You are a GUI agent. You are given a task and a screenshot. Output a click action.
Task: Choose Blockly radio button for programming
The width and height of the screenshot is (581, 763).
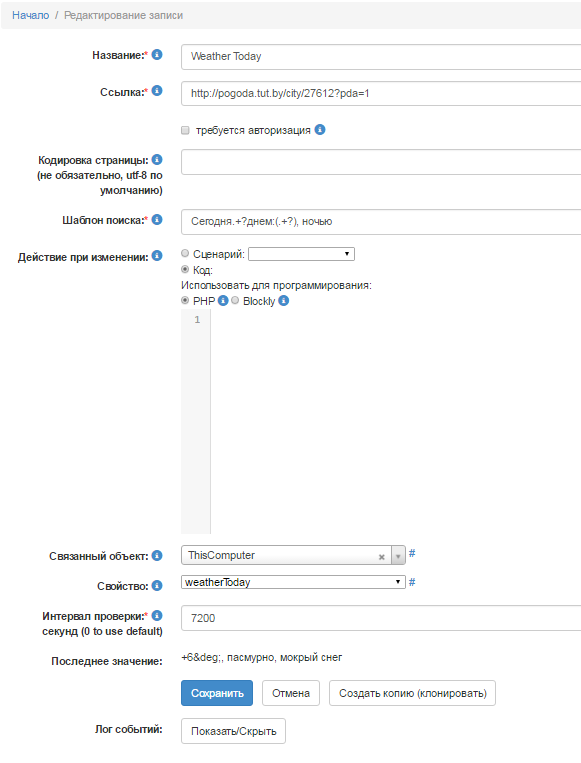click(235, 300)
